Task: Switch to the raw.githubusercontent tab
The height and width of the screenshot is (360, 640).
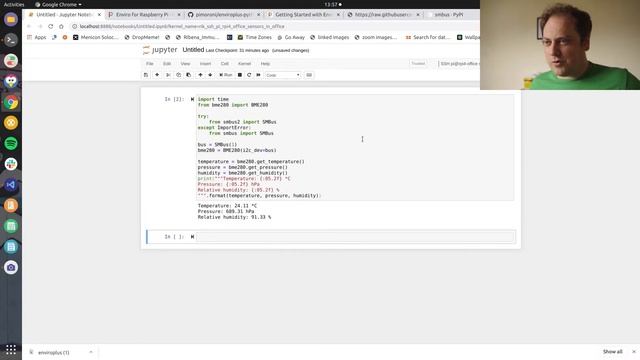Action: 382,14
